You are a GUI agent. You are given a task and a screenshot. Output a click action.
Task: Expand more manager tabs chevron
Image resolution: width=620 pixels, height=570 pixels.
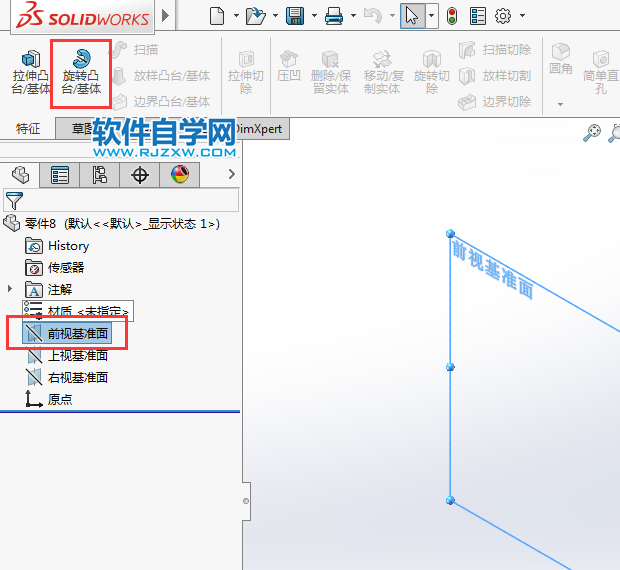(232, 174)
